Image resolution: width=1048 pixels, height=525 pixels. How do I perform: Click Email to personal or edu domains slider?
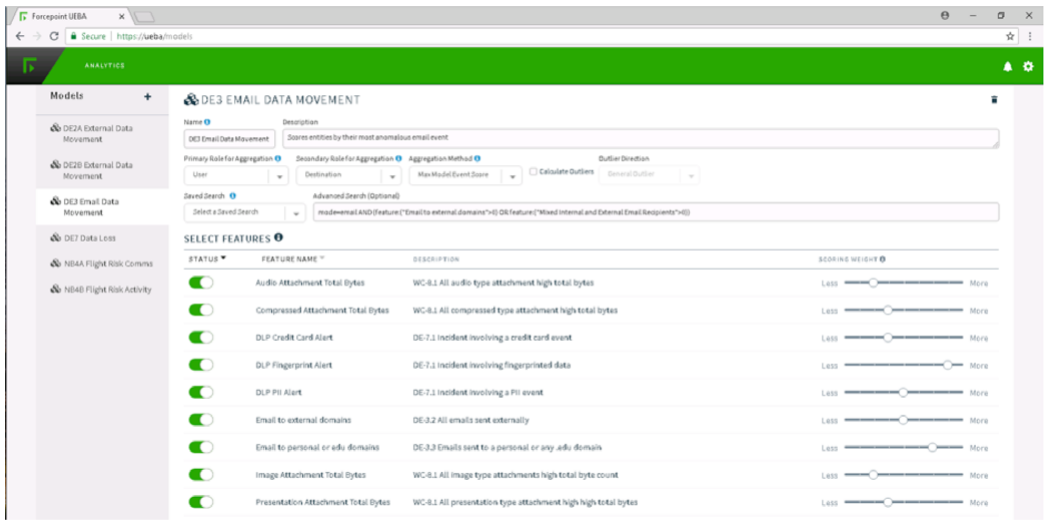(904, 447)
